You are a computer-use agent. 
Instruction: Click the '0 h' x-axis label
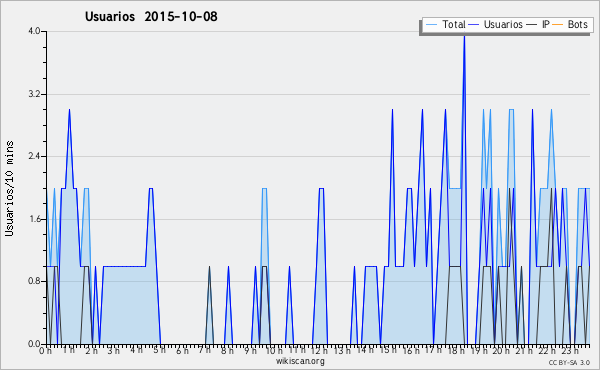[45, 351]
